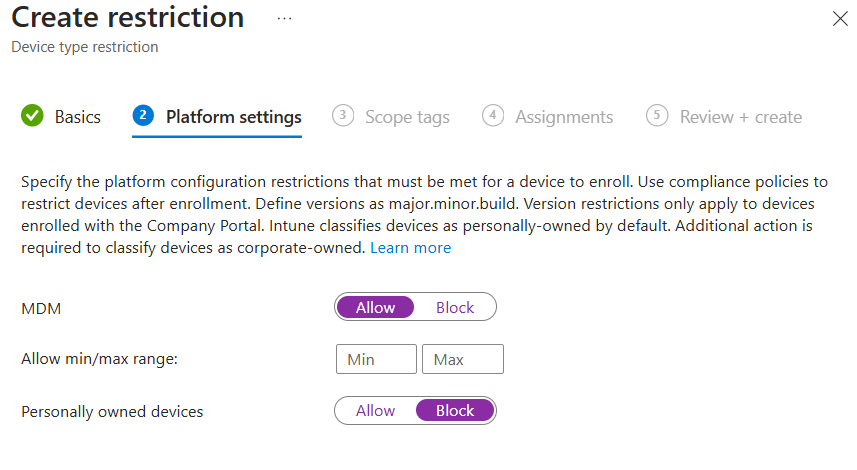Open the Assignments tab
Screen dimensions: 857x470
(x=564, y=117)
